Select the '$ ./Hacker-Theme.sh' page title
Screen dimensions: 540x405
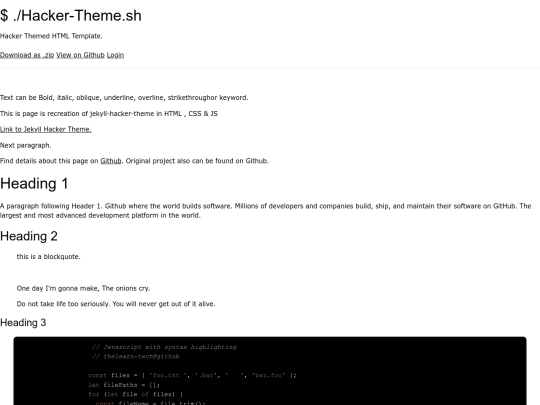point(71,16)
